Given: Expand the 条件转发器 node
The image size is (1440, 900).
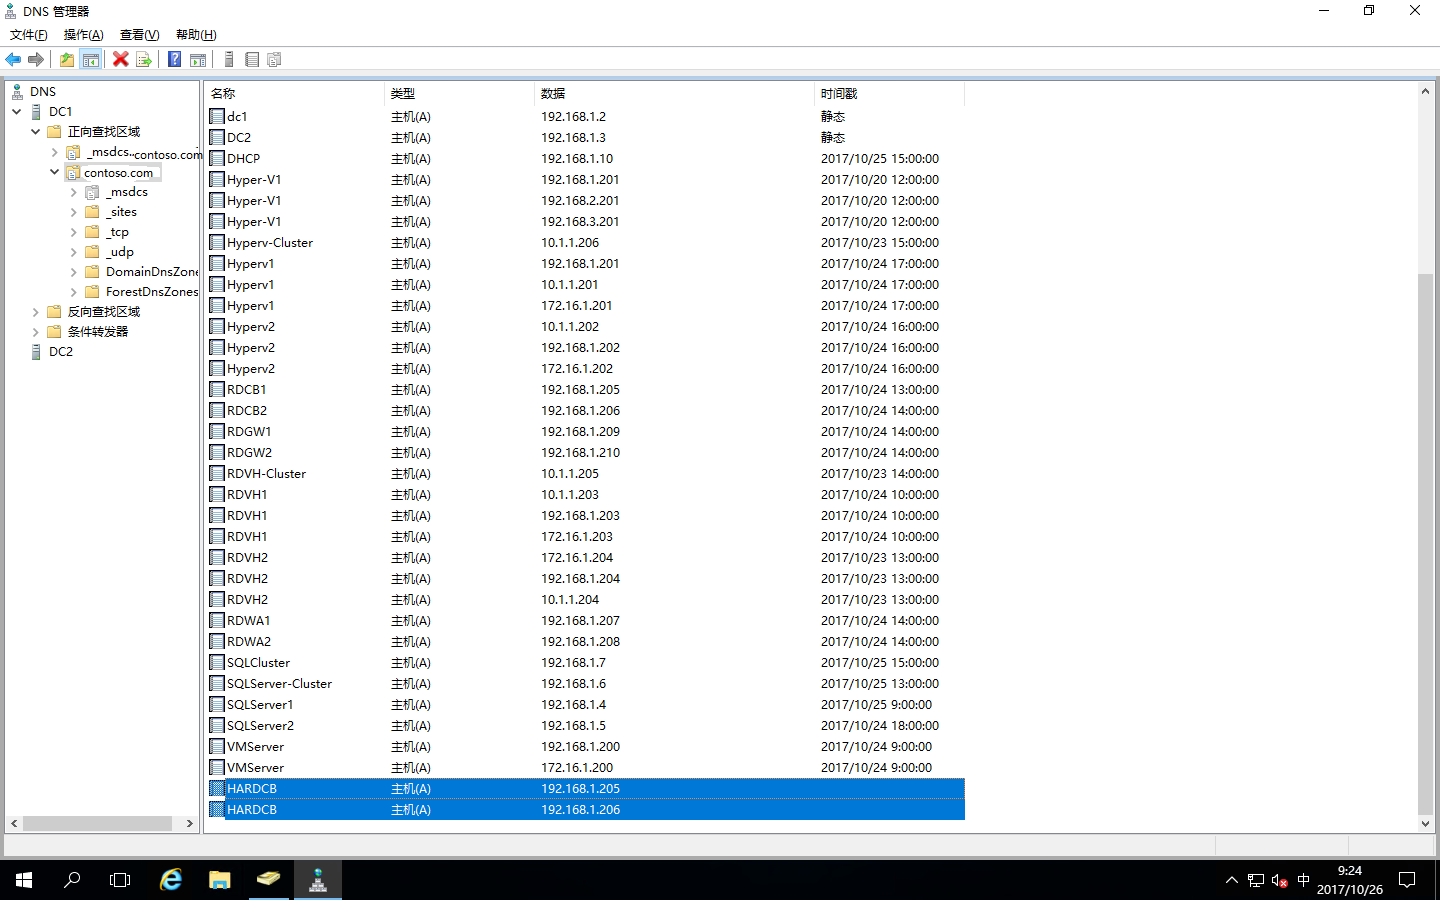Looking at the screenshot, I should [36, 332].
